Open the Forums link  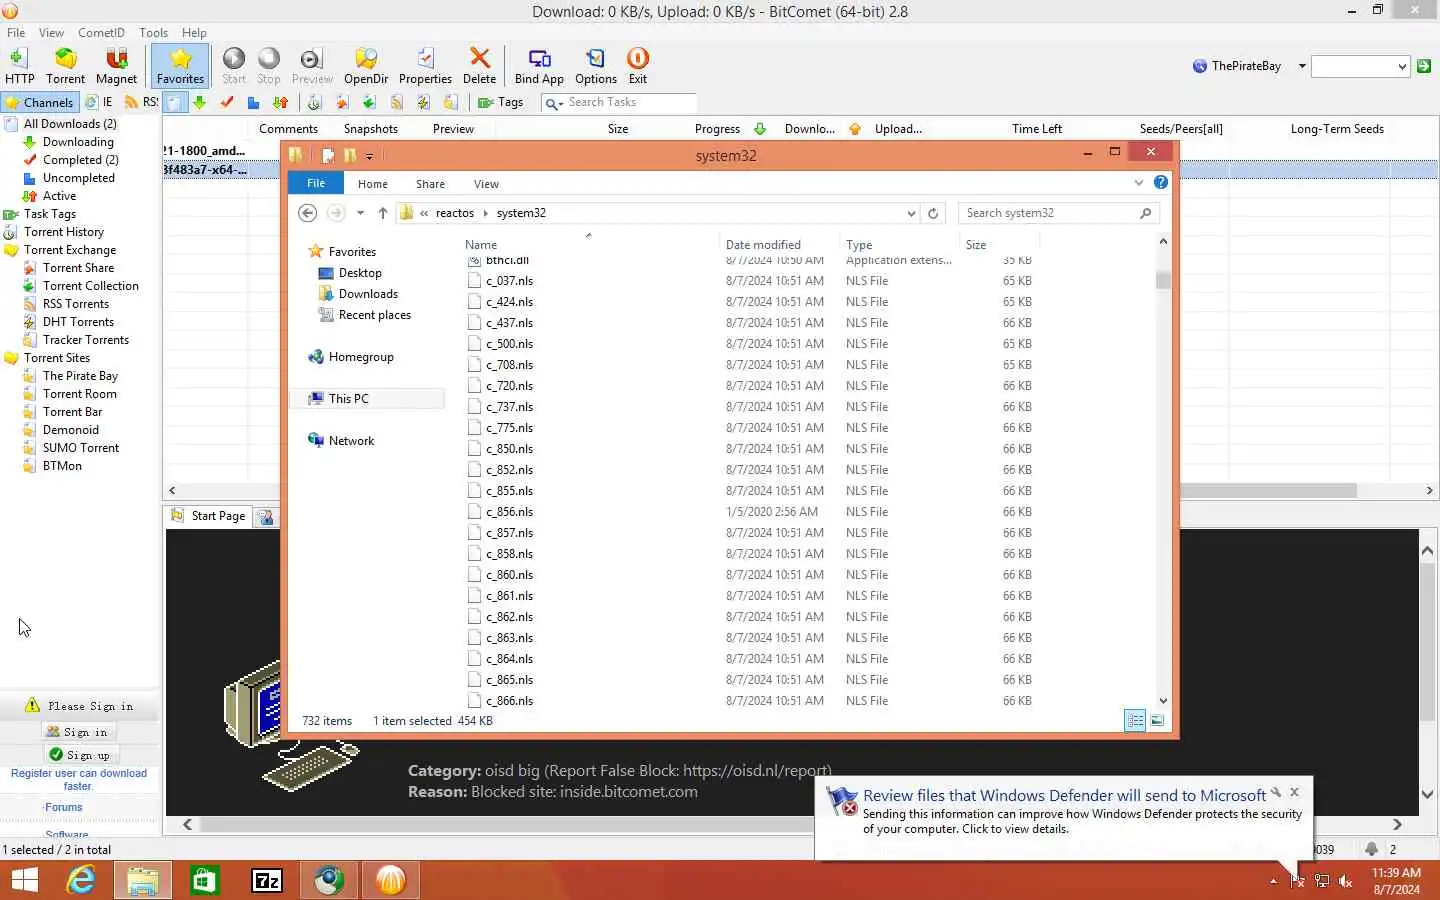(x=64, y=807)
